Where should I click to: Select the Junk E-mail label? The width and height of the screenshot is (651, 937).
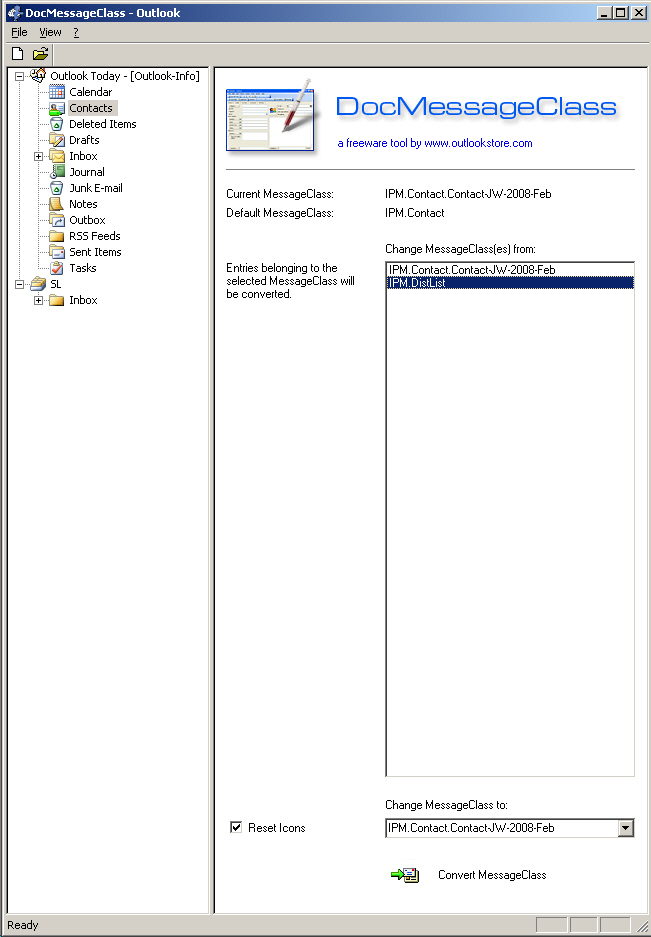pyautogui.click(x=96, y=188)
